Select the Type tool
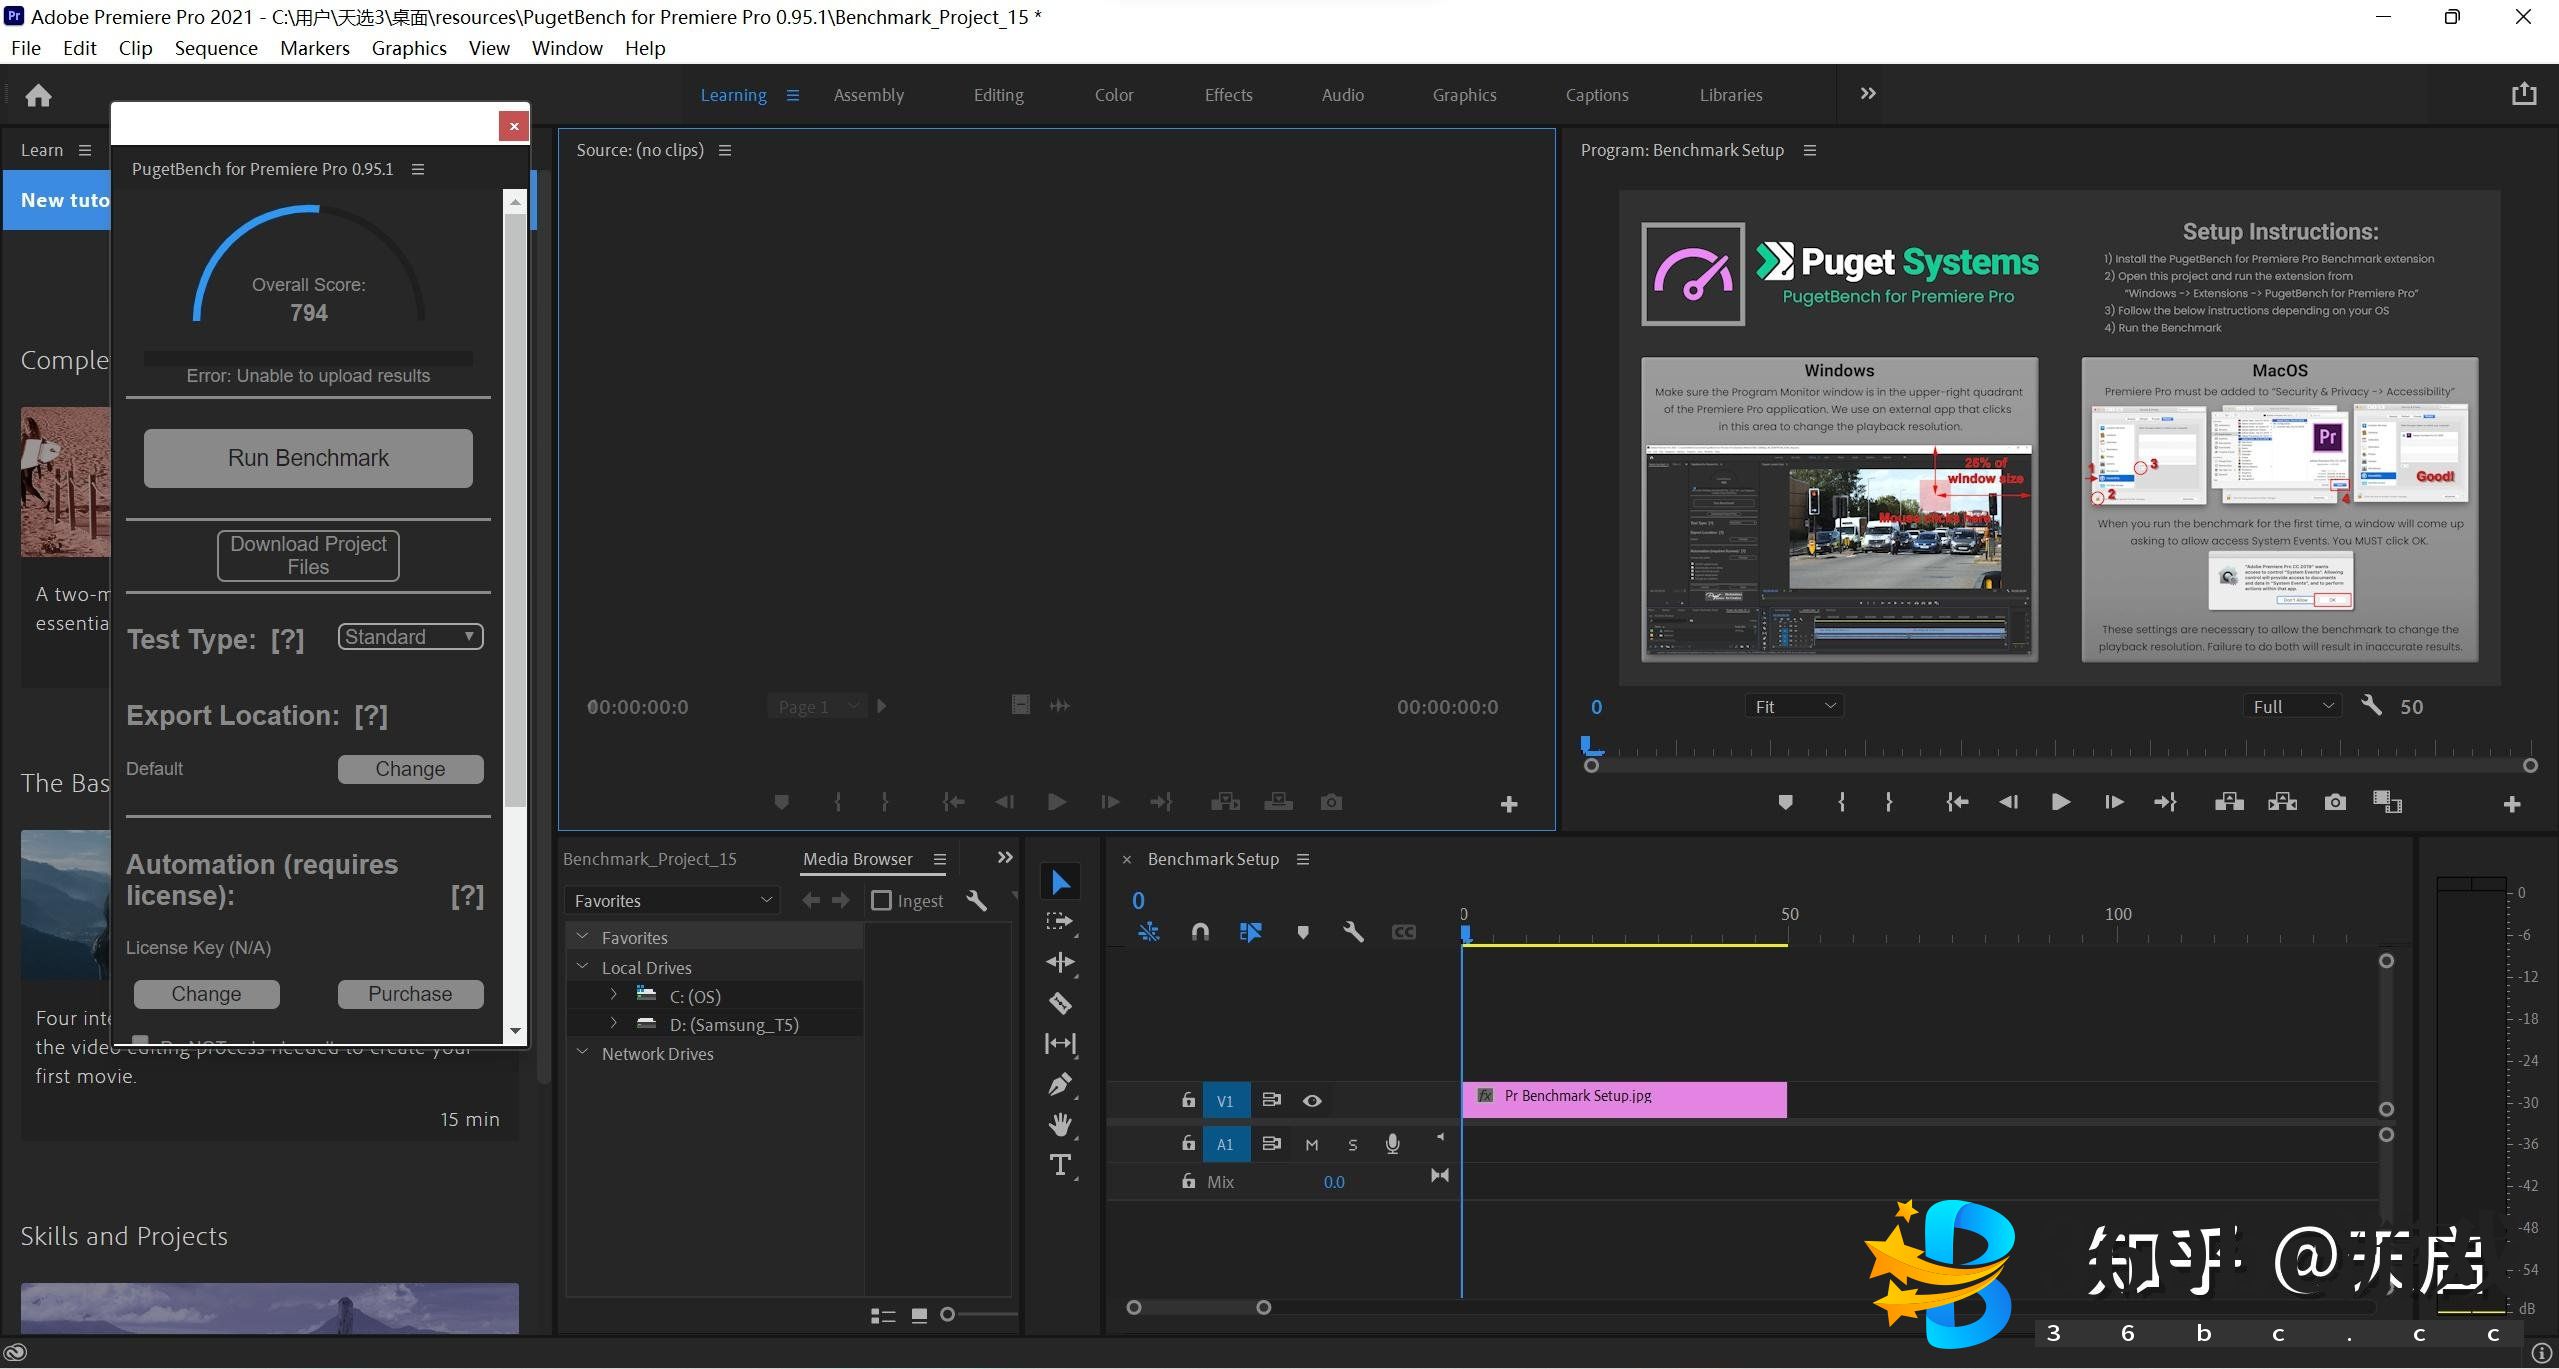 (1060, 1165)
